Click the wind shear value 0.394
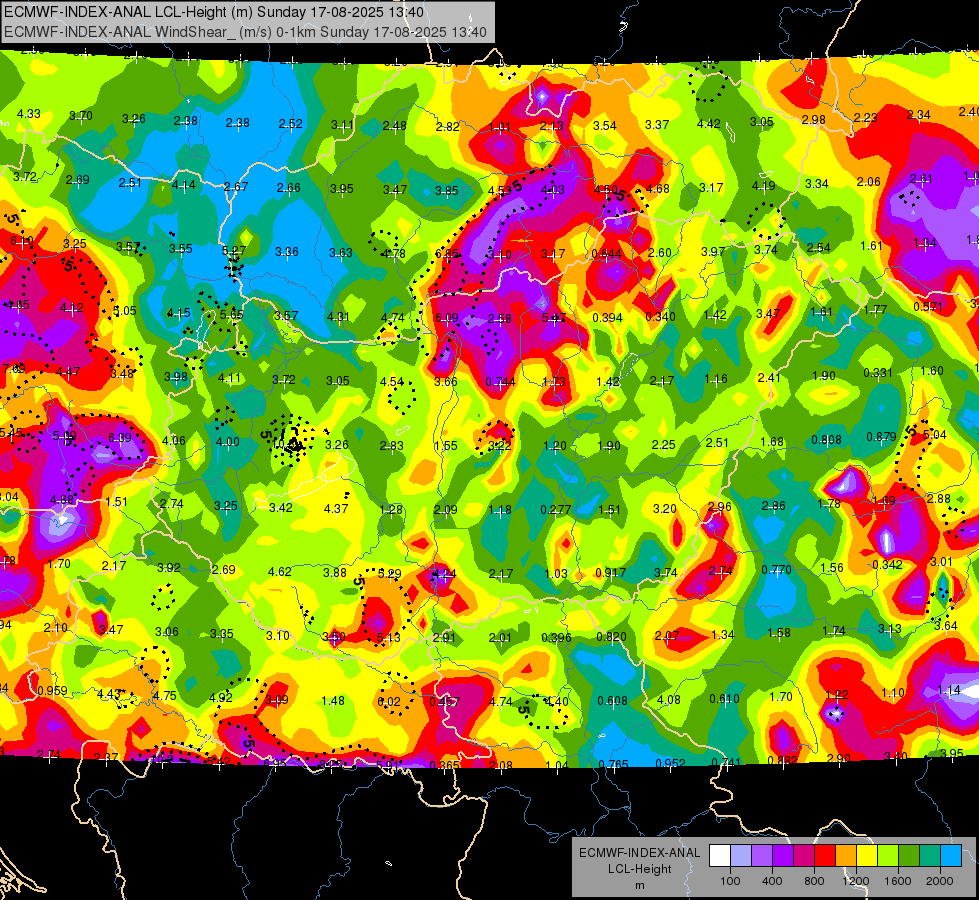Image resolution: width=979 pixels, height=900 pixels. (608, 317)
